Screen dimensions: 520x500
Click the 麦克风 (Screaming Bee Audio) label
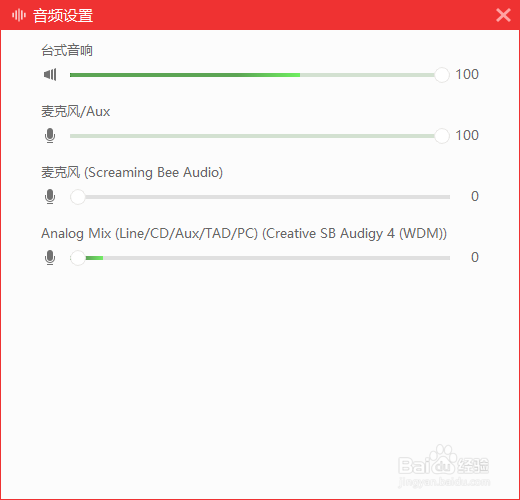[132, 172]
